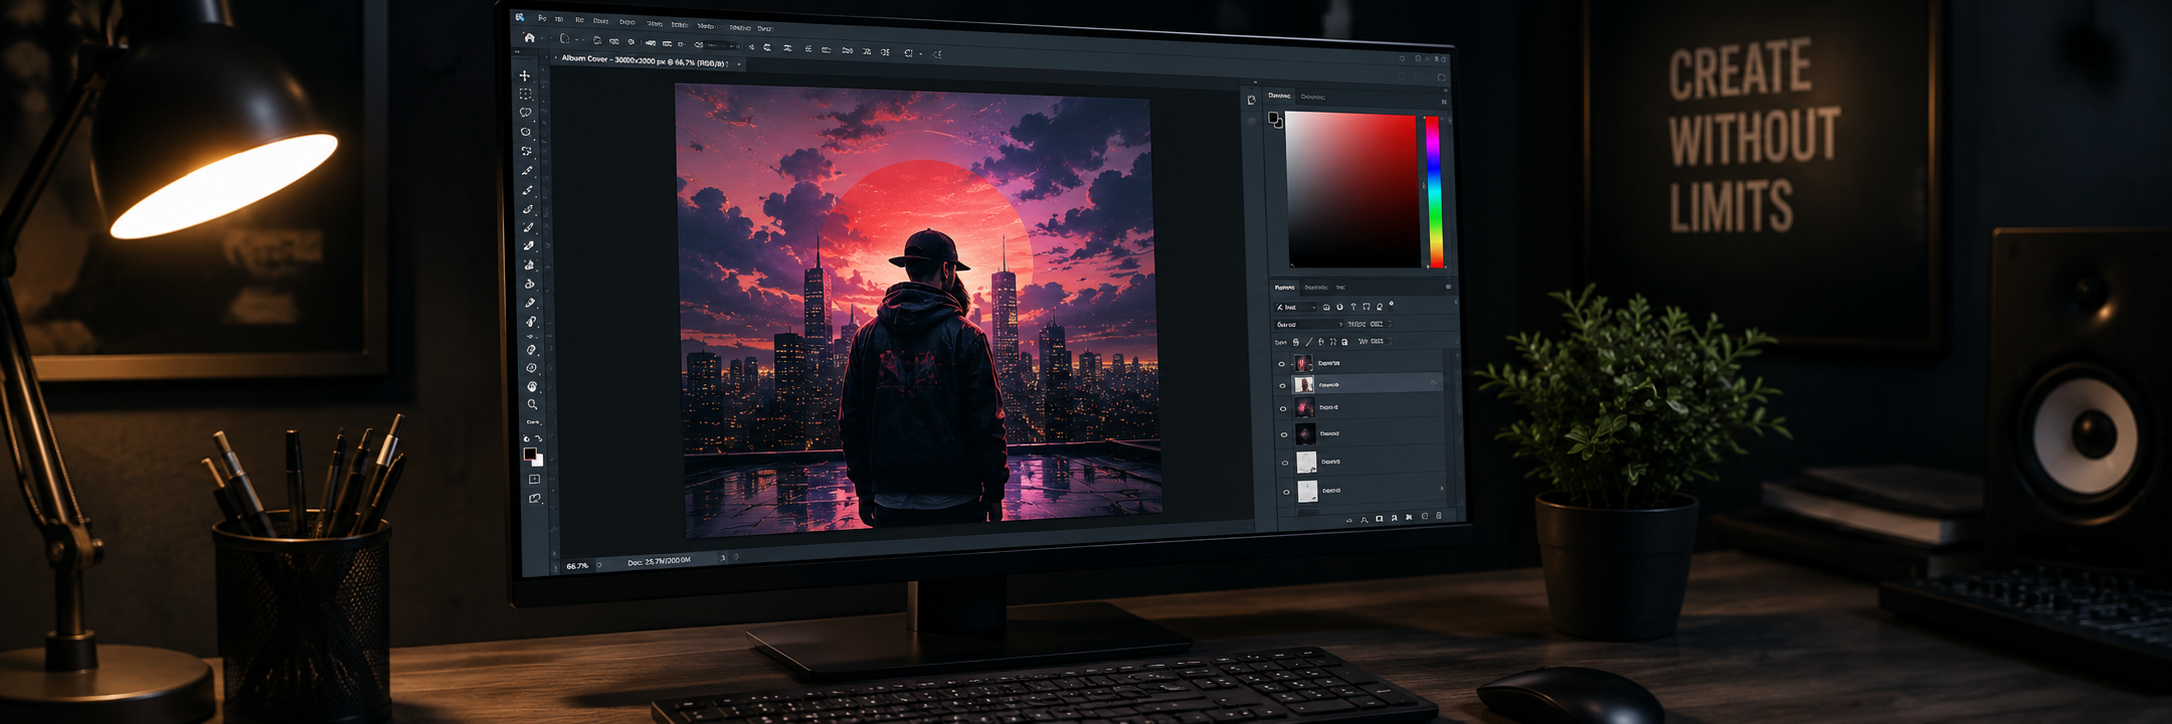Select the topmost layer thumbnail
This screenshot has height=724, width=2172.
(1303, 363)
